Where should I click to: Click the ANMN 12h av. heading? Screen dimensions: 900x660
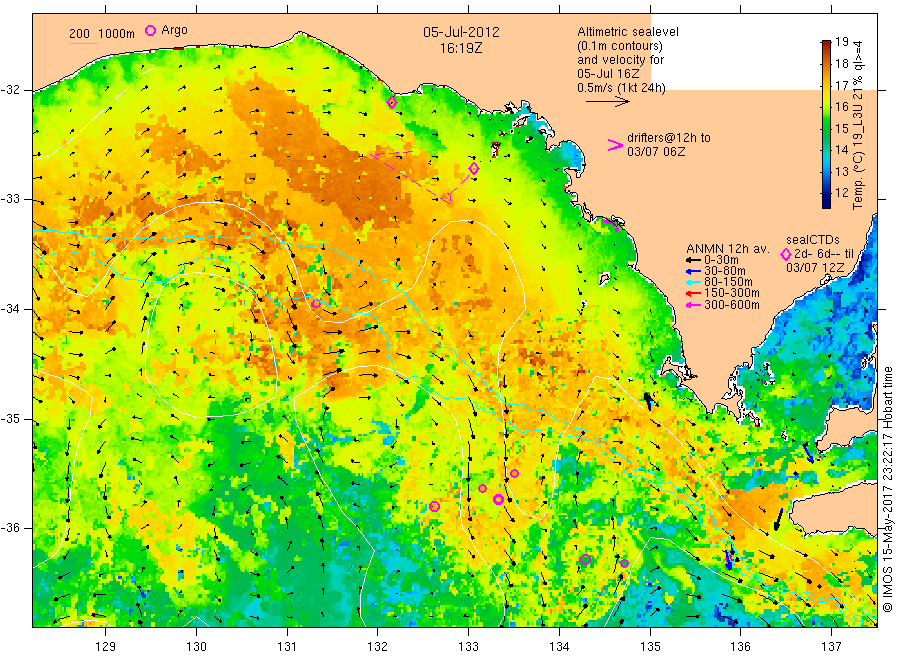pyautogui.click(x=727, y=249)
